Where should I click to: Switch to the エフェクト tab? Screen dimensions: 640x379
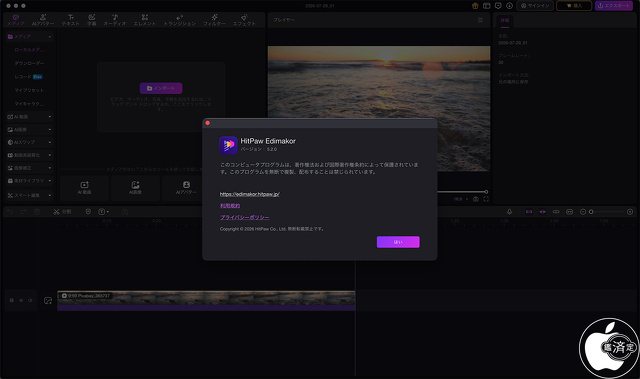[x=244, y=20]
